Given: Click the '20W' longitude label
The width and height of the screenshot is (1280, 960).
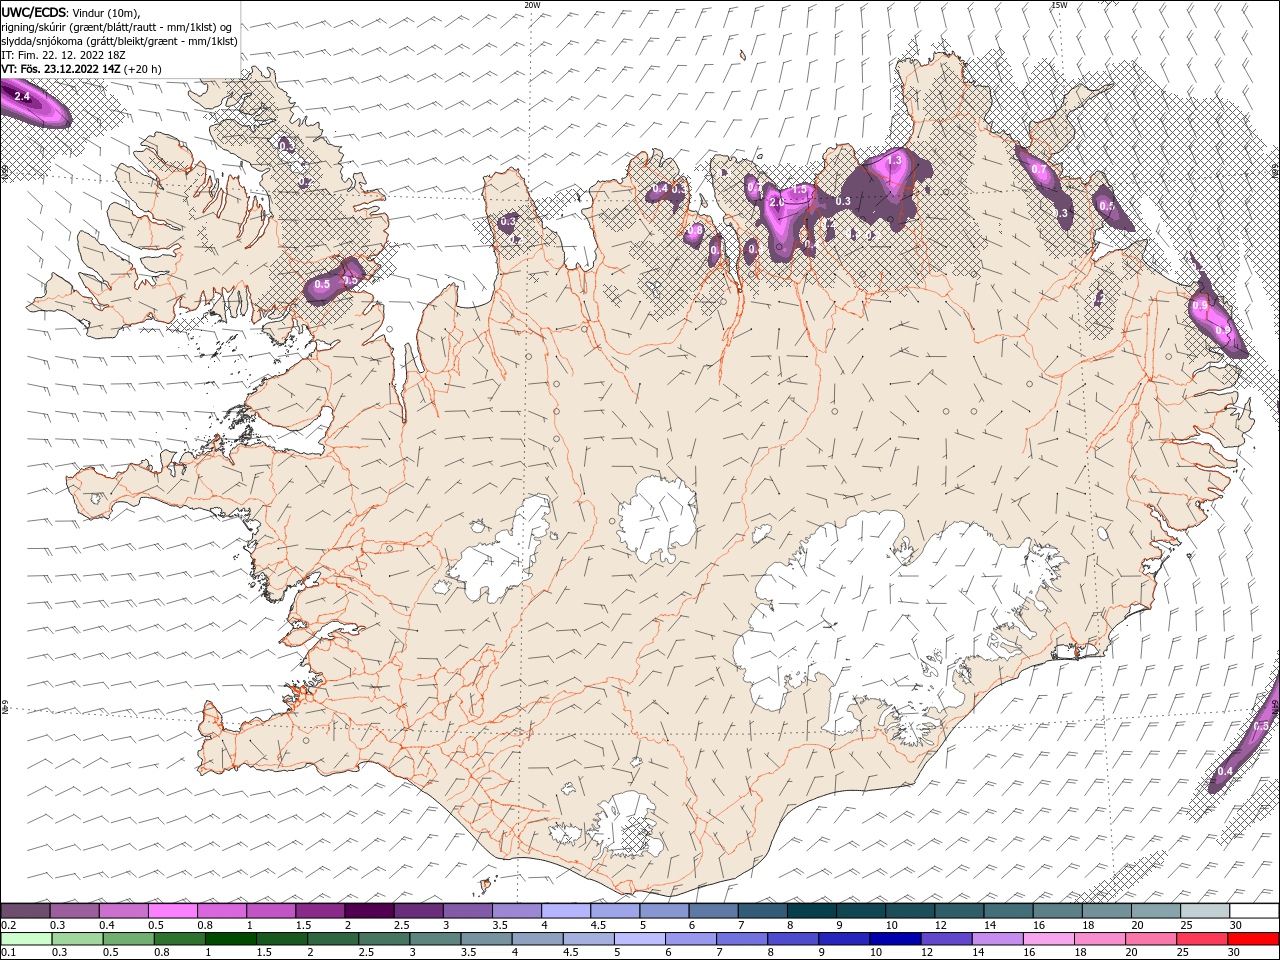Looking at the screenshot, I should 533,5.
